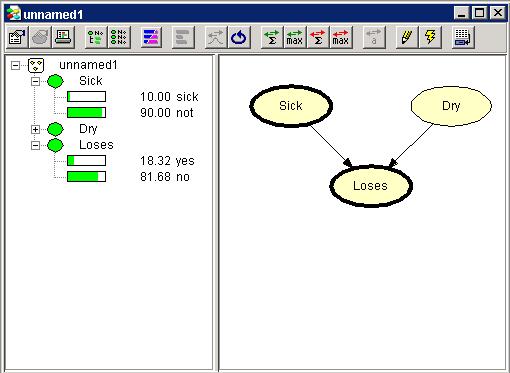Click the monitor display toolbar icon
The width and height of the screenshot is (510, 373).
coord(63,37)
